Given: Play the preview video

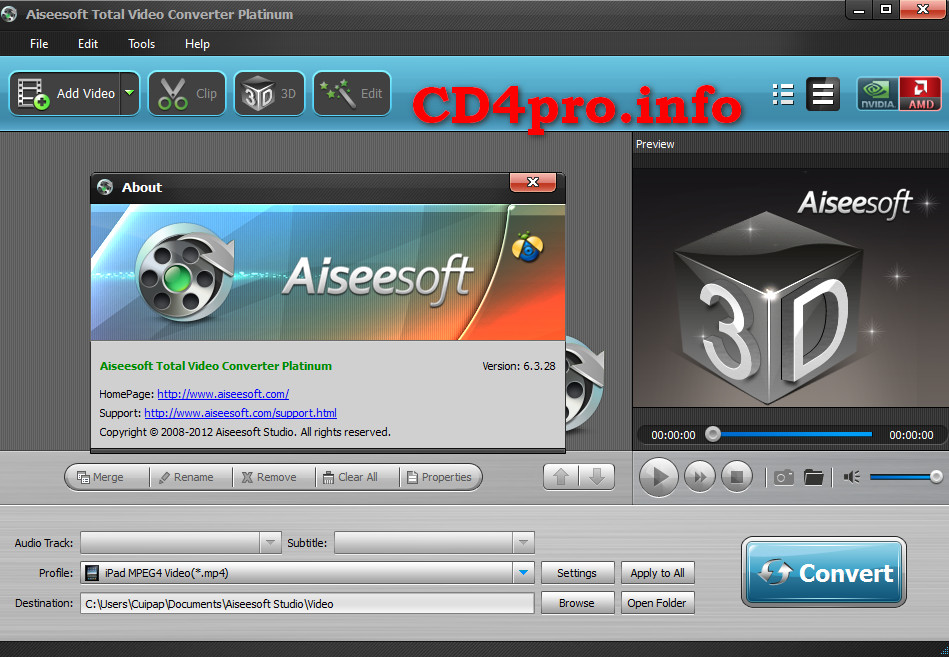Looking at the screenshot, I should pos(658,477).
